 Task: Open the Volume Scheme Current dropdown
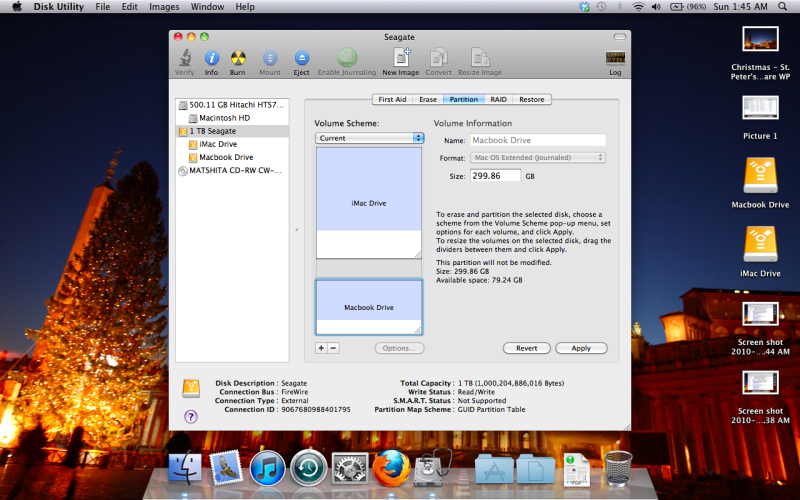pyautogui.click(x=369, y=138)
